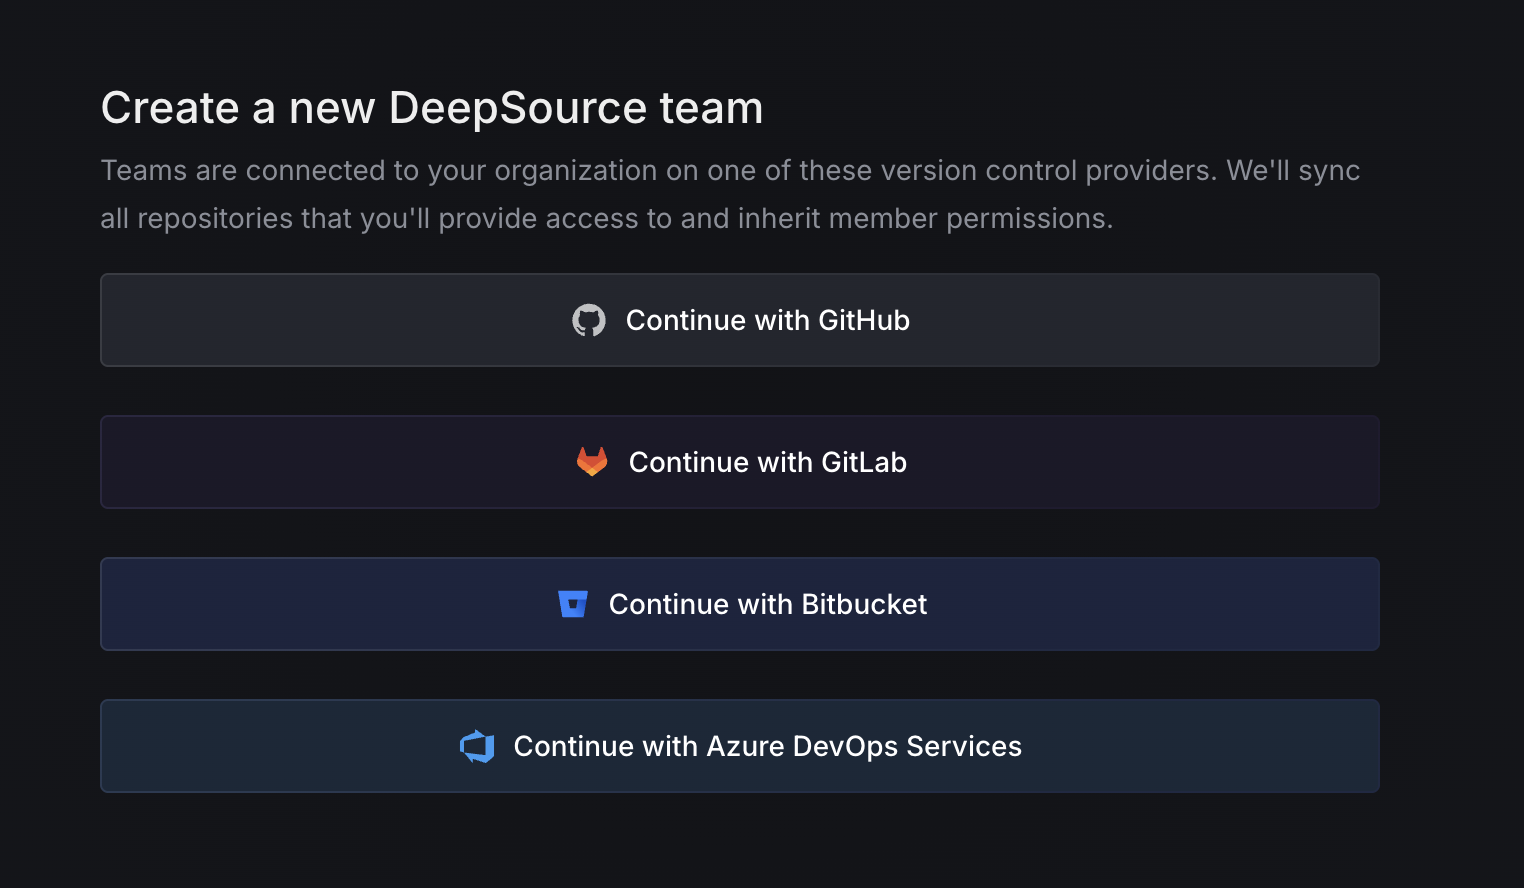Click the blue Bitbucket bucket icon

[x=573, y=604]
